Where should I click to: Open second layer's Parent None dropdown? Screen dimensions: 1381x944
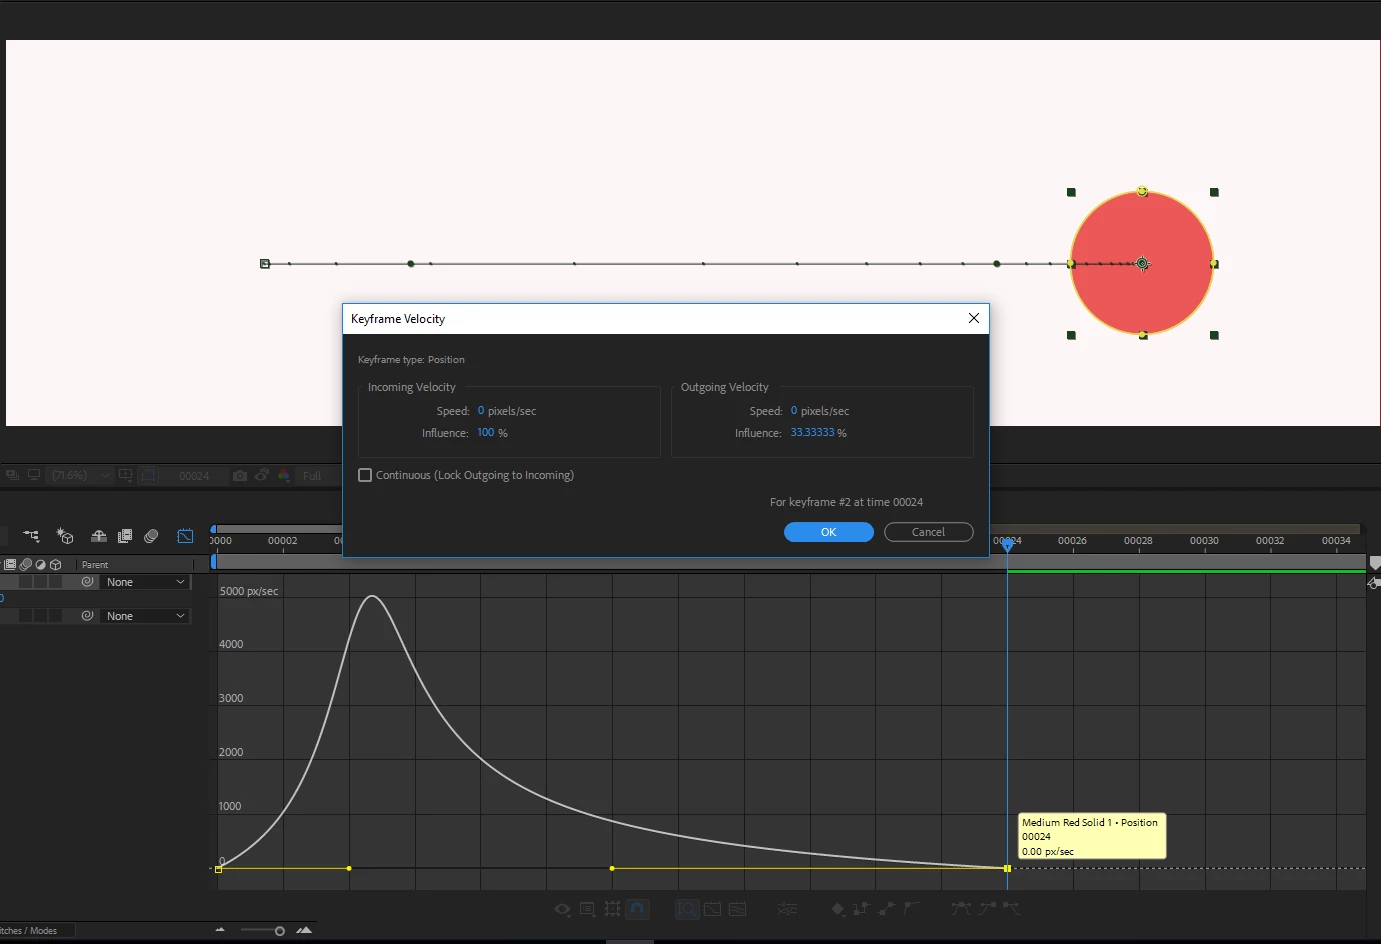146,616
